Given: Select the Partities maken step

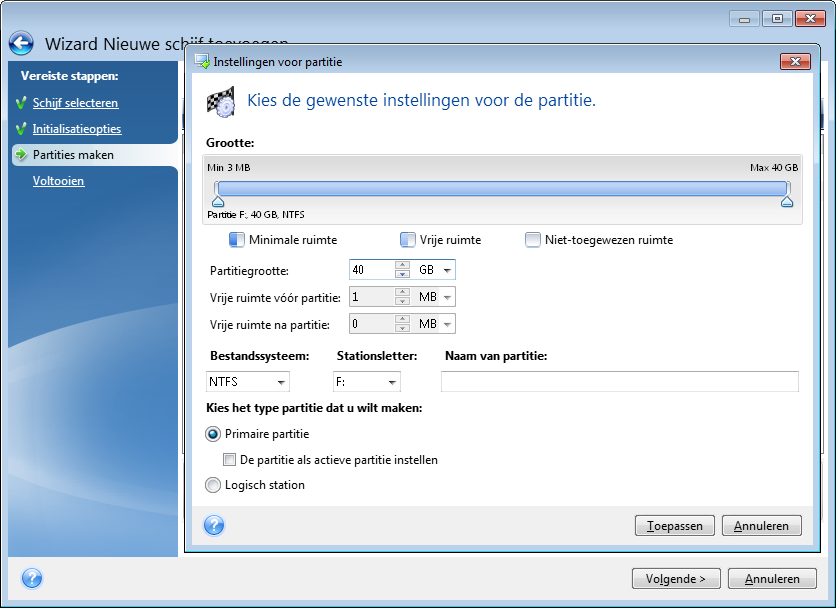Looking at the screenshot, I should [x=73, y=155].
